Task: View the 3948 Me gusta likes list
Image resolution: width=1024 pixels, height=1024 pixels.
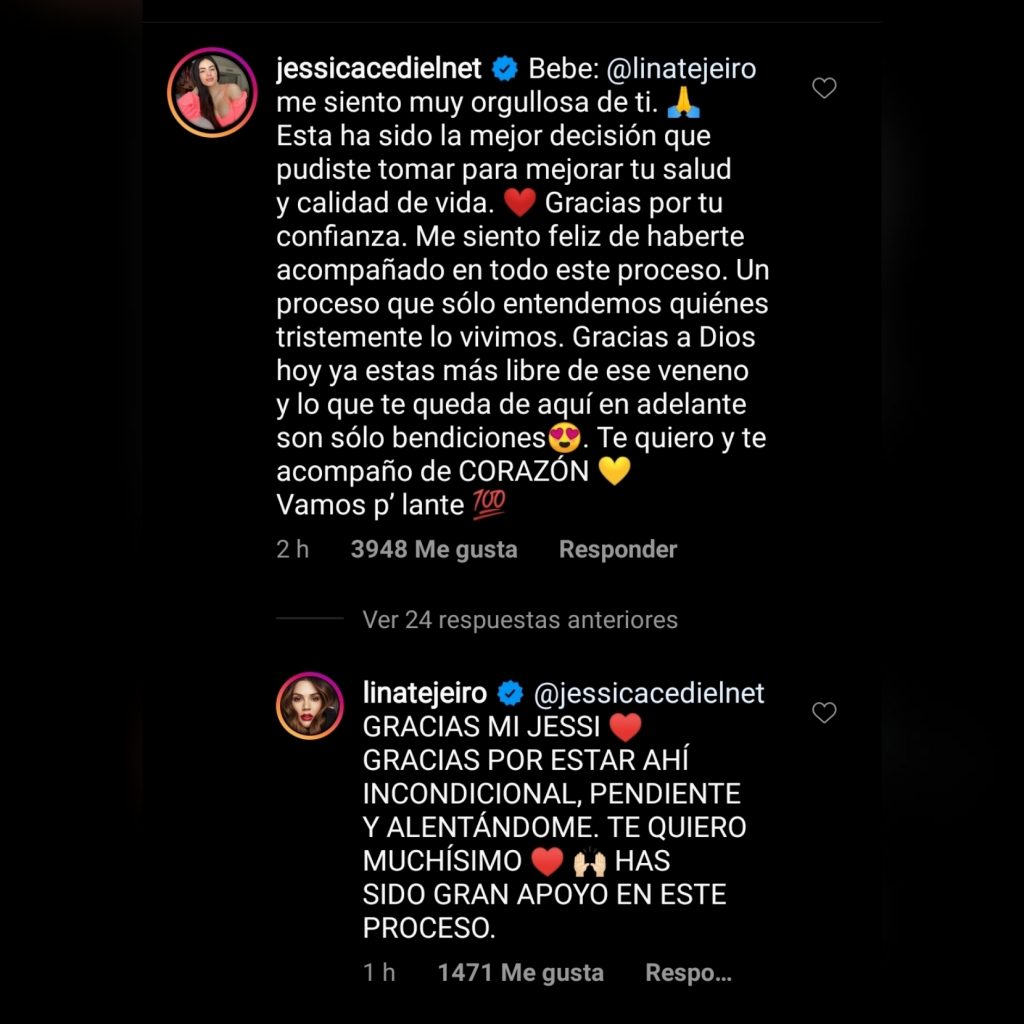Action: [434, 549]
